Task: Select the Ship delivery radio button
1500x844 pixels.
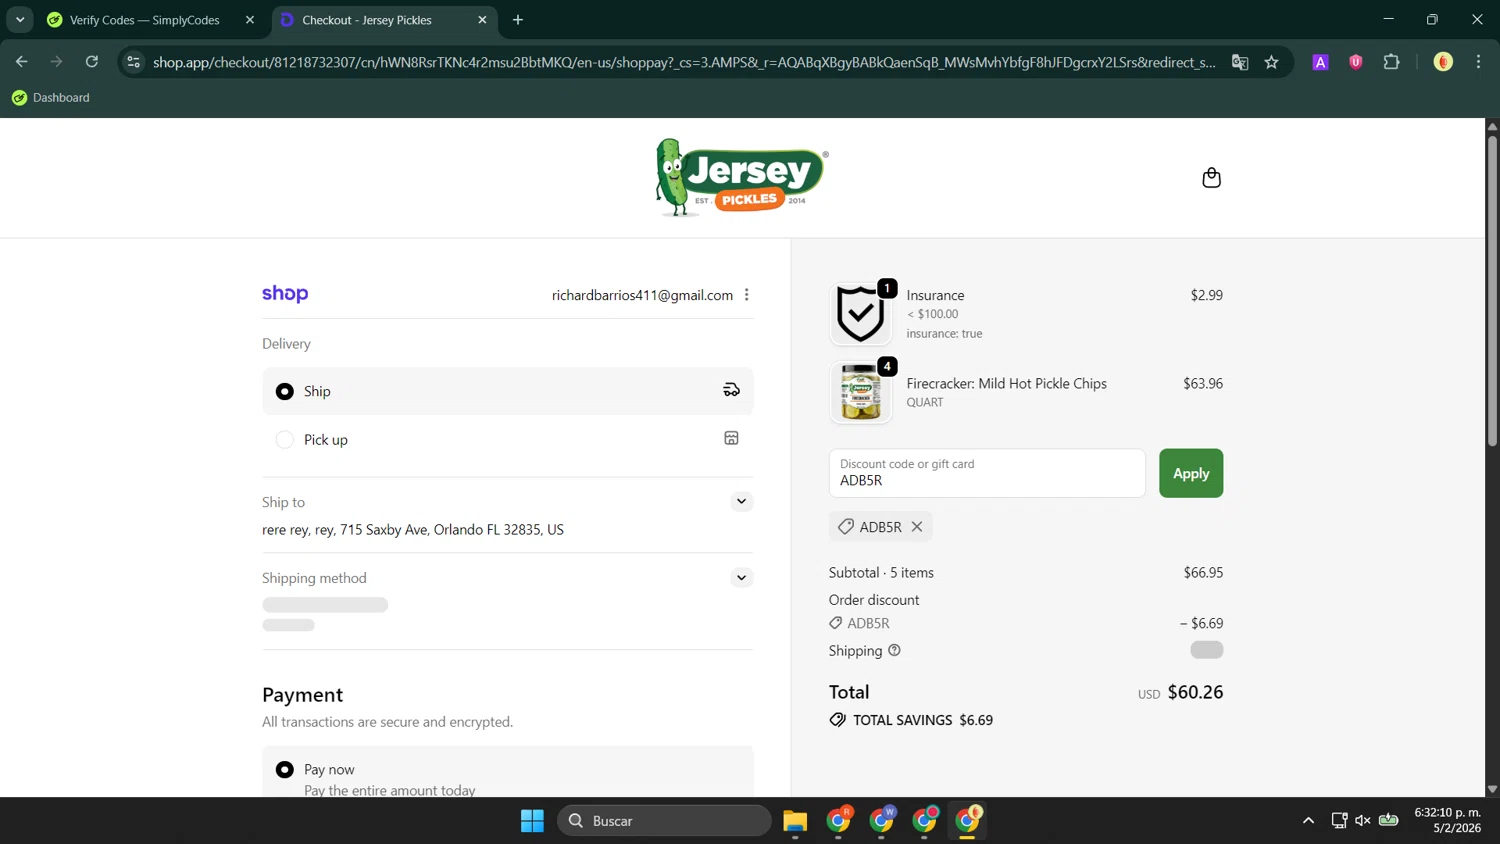Action: [285, 391]
